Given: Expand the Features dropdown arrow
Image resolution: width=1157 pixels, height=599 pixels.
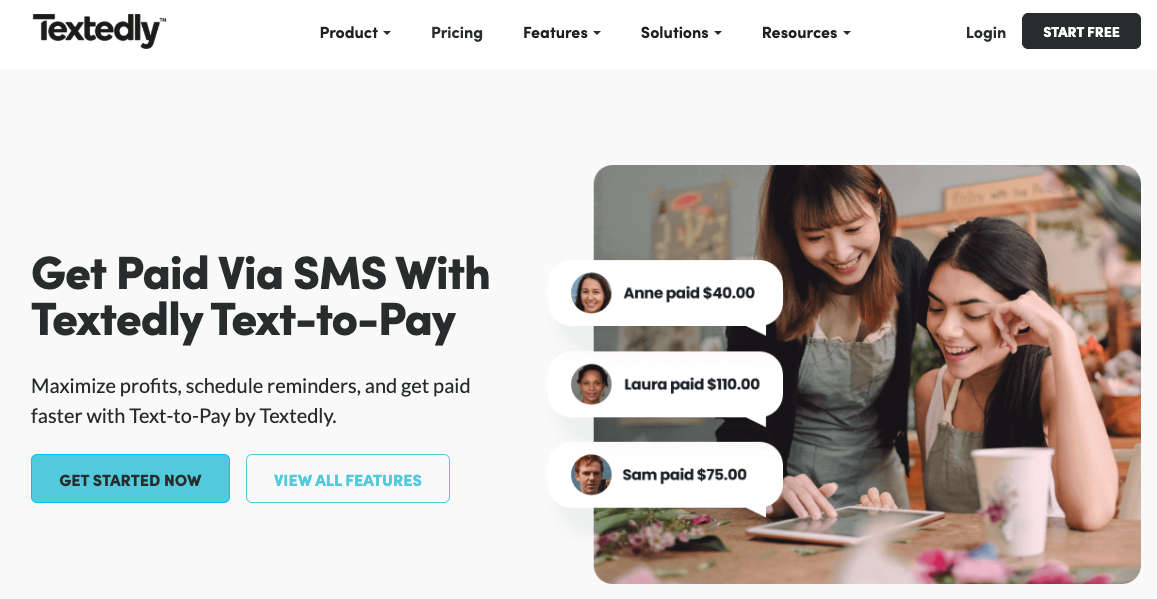Looking at the screenshot, I should pyautogui.click(x=597, y=33).
